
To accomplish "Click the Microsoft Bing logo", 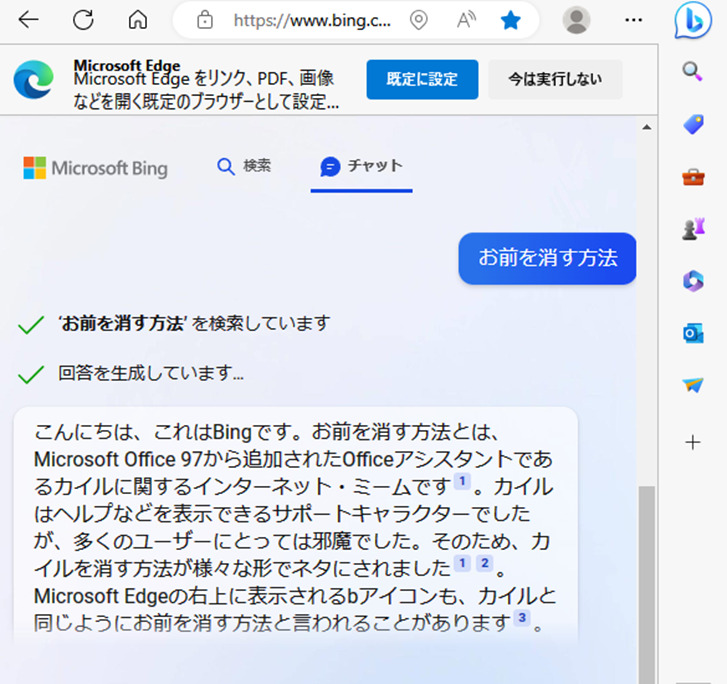I will pyautogui.click(x=95, y=168).
